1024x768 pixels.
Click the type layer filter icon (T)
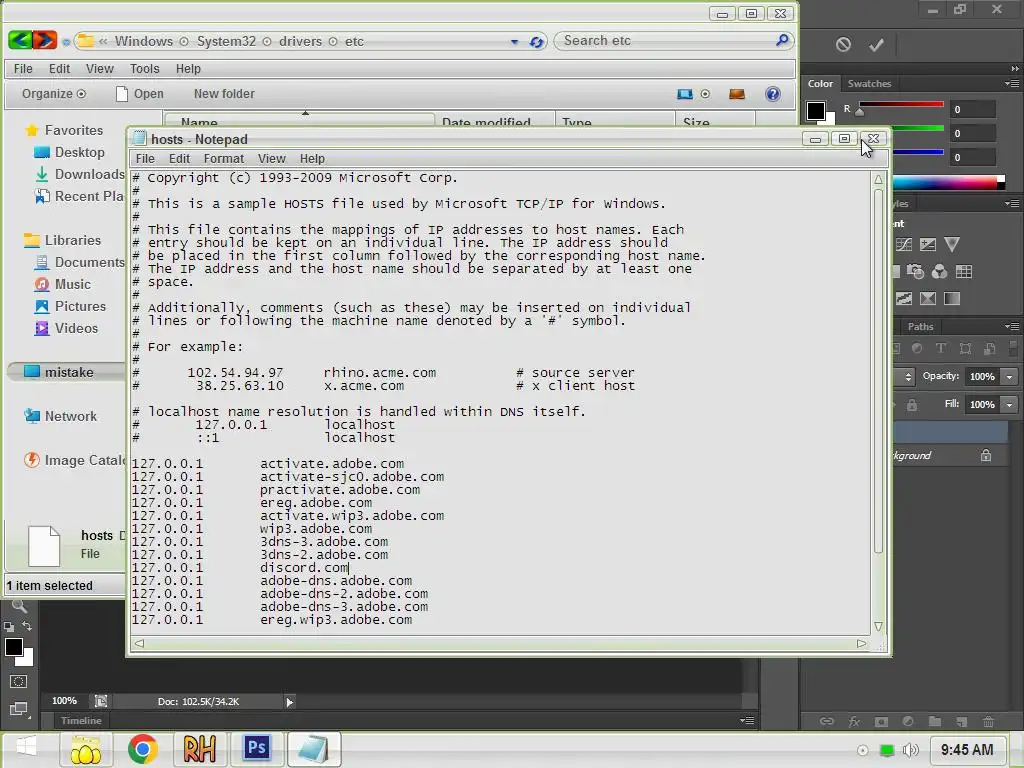[941, 349]
